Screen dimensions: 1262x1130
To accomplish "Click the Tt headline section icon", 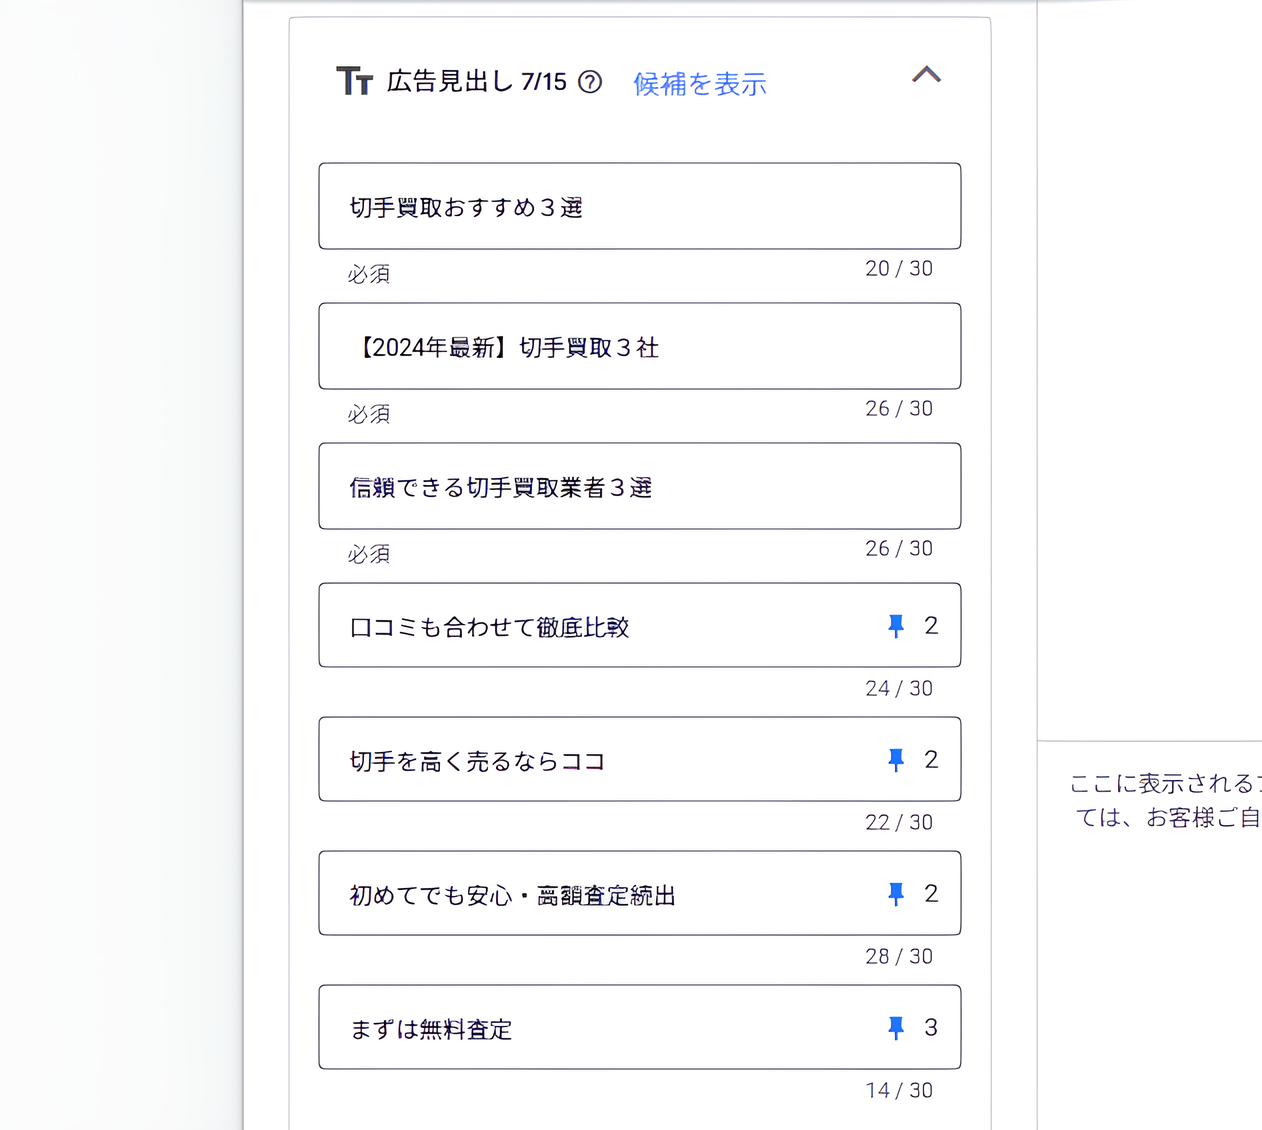I will pyautogui.click(x=353, y=83).
